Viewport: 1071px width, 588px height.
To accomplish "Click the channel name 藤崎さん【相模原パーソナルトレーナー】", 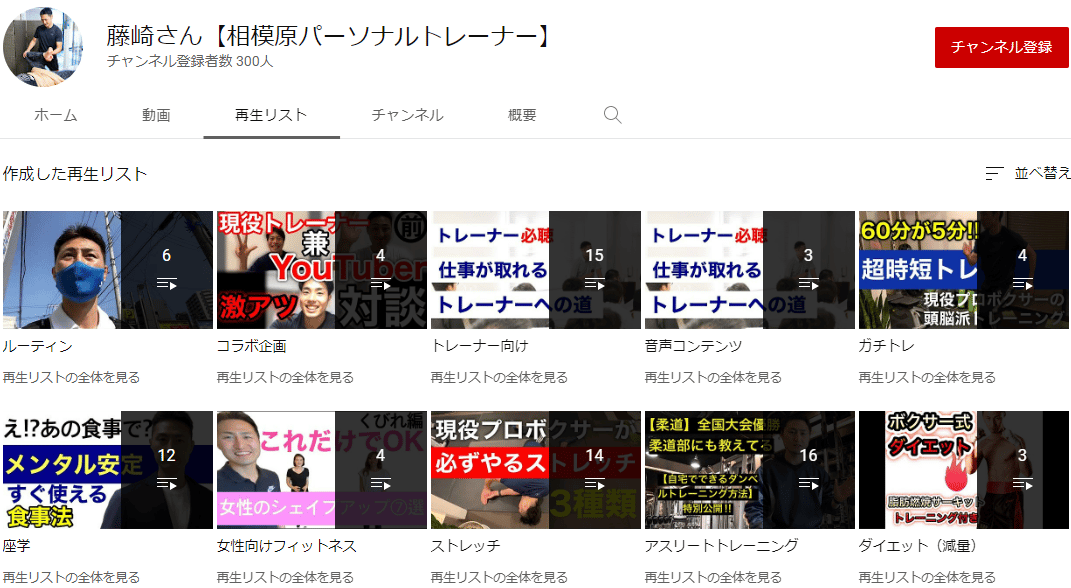I will click(329, 36).
